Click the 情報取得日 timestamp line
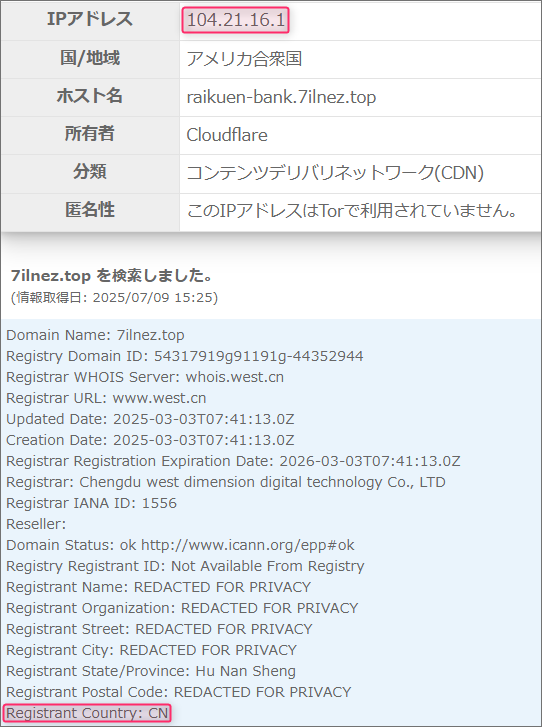Image resolution: width=542 pixels, height=727 pixels. point(114,297)
